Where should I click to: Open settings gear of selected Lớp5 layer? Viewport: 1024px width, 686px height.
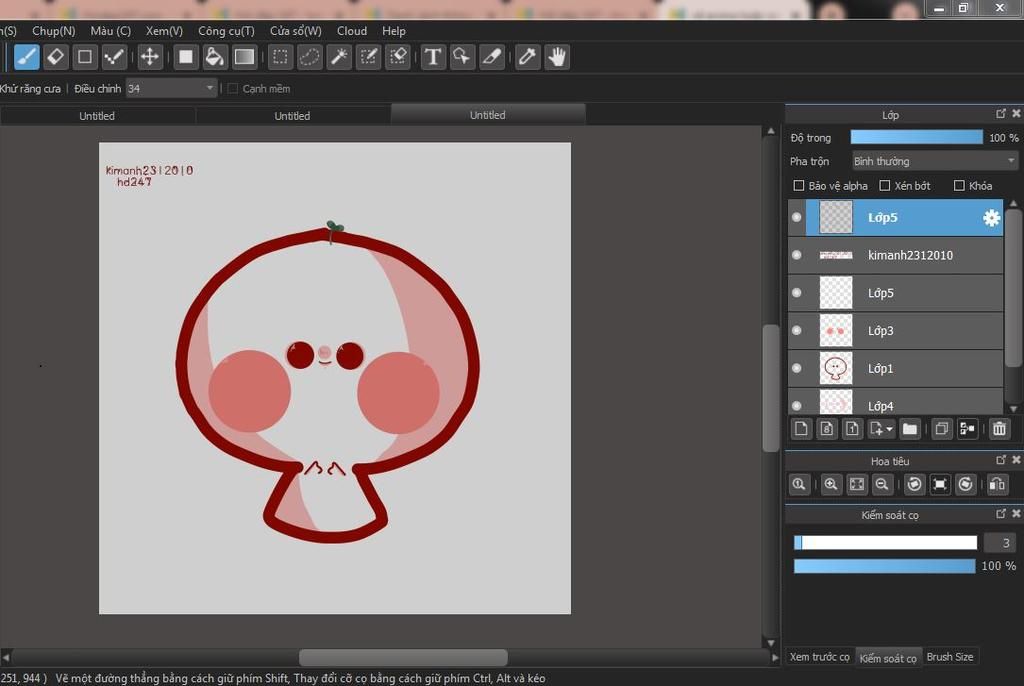coord(991,218)
